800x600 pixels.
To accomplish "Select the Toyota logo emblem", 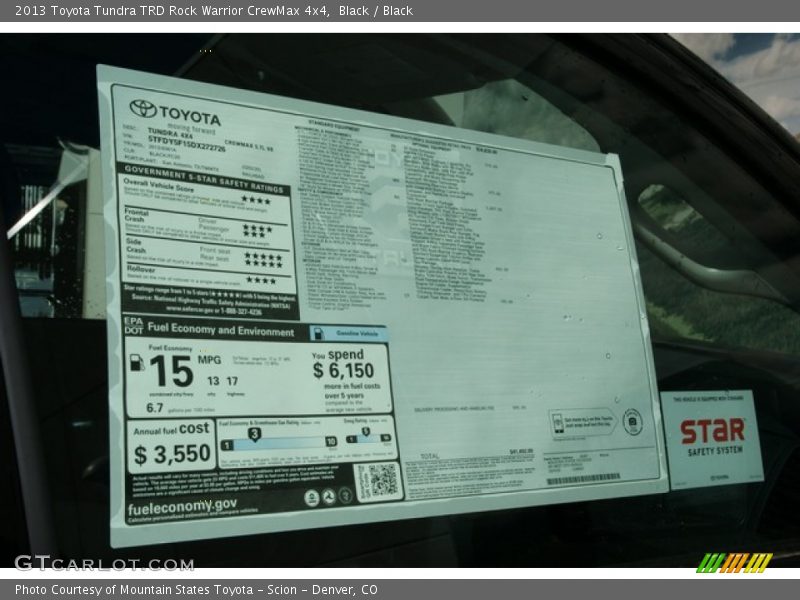I will pos(143,107).
